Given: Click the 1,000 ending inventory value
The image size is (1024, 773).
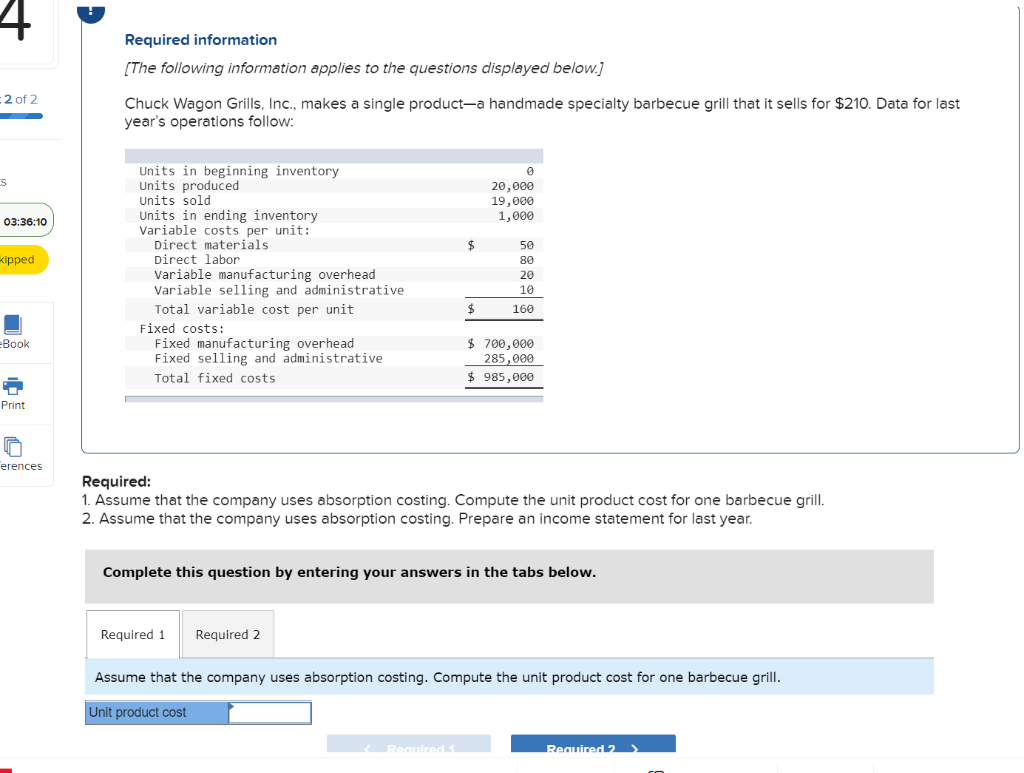Looking at the screenshot, I should 515,215.
